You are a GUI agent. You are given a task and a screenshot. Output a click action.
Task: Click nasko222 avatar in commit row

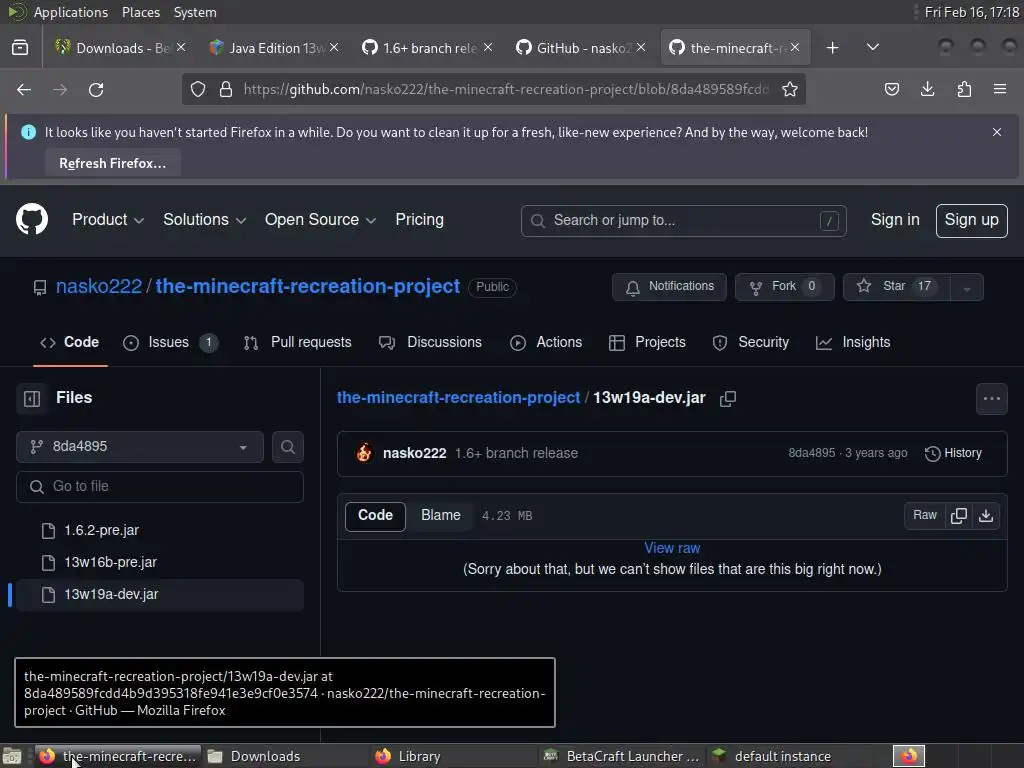364,453
